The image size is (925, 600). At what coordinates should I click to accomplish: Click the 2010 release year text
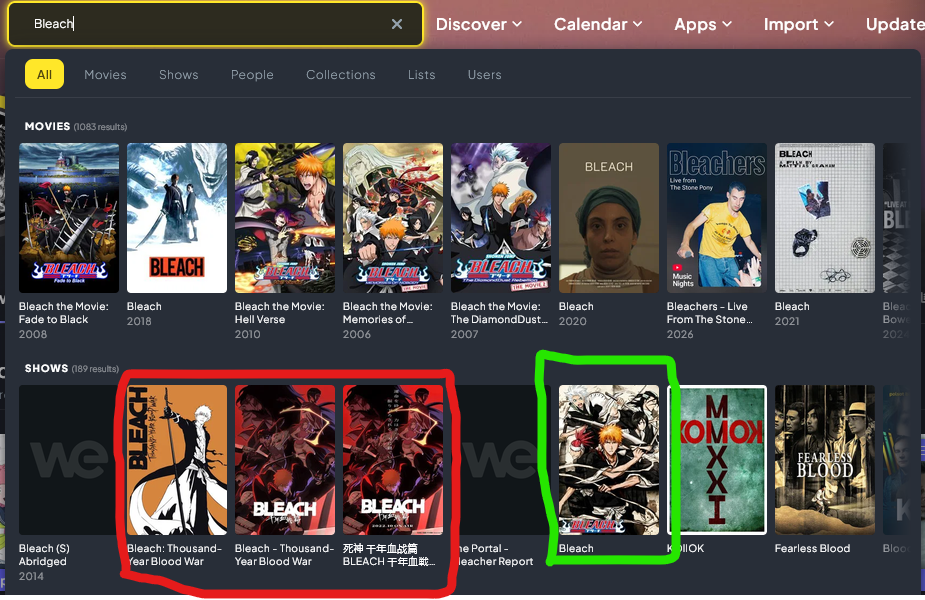[x=248, y=334]
